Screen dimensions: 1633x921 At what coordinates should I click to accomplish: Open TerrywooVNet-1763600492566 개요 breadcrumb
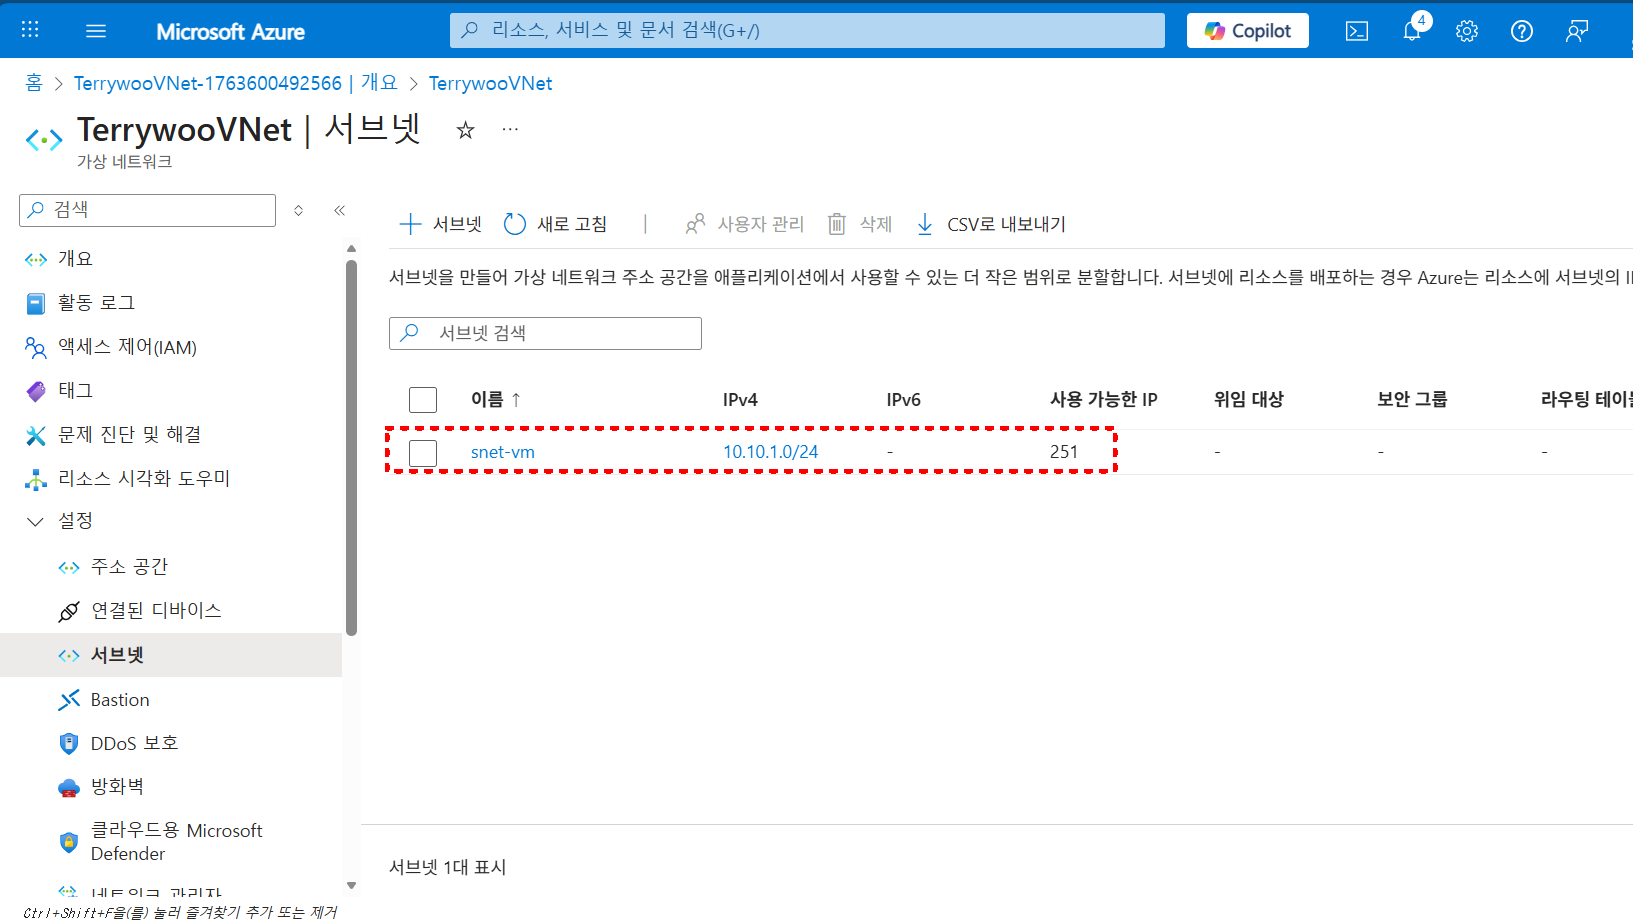(236, 83)
